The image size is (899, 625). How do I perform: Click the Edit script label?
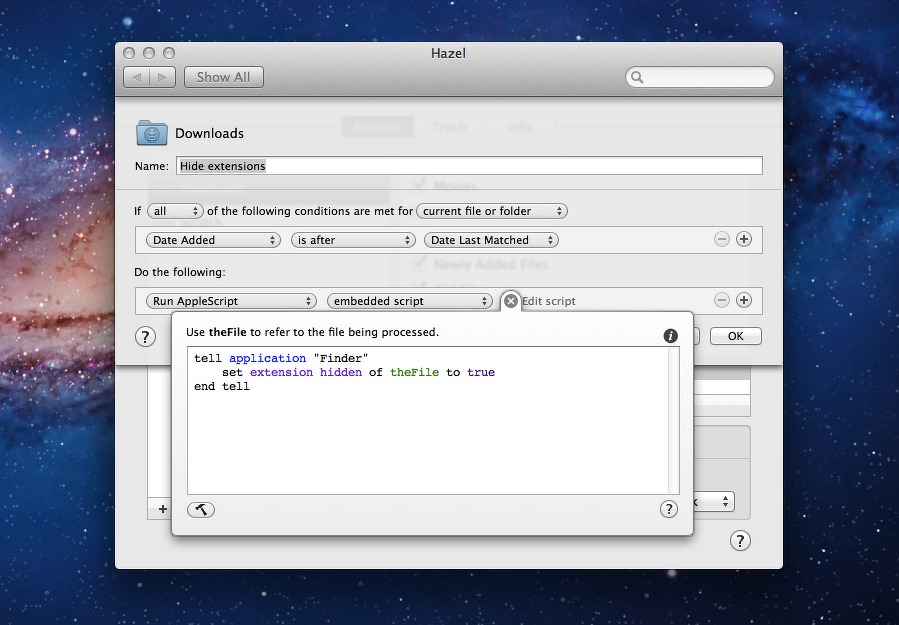[549, 301]
